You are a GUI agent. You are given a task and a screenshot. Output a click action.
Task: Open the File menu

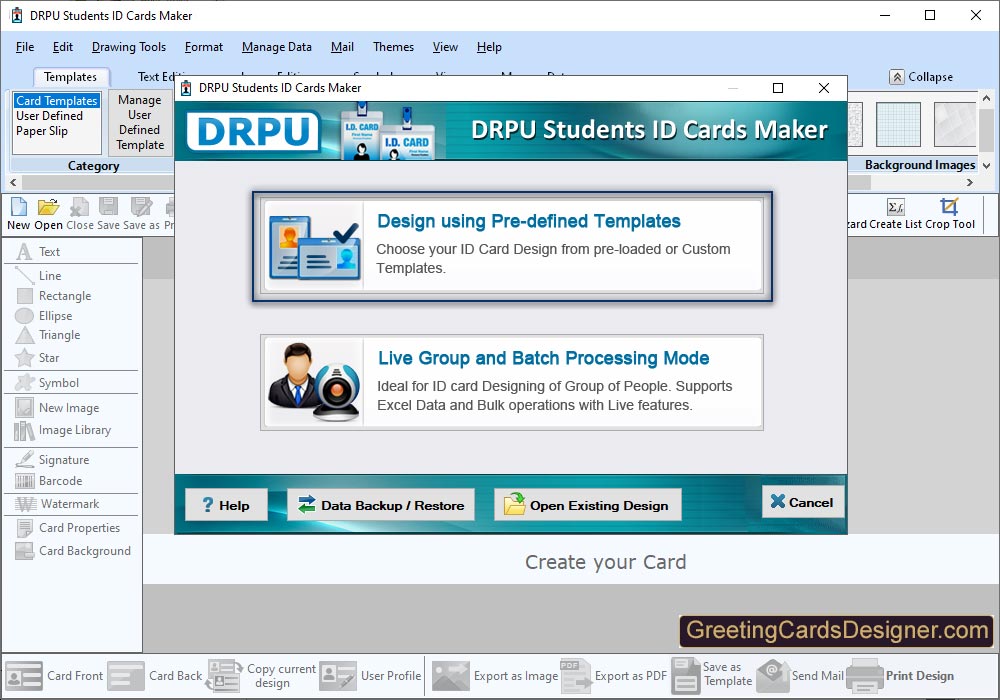click(x=25, y=47)
